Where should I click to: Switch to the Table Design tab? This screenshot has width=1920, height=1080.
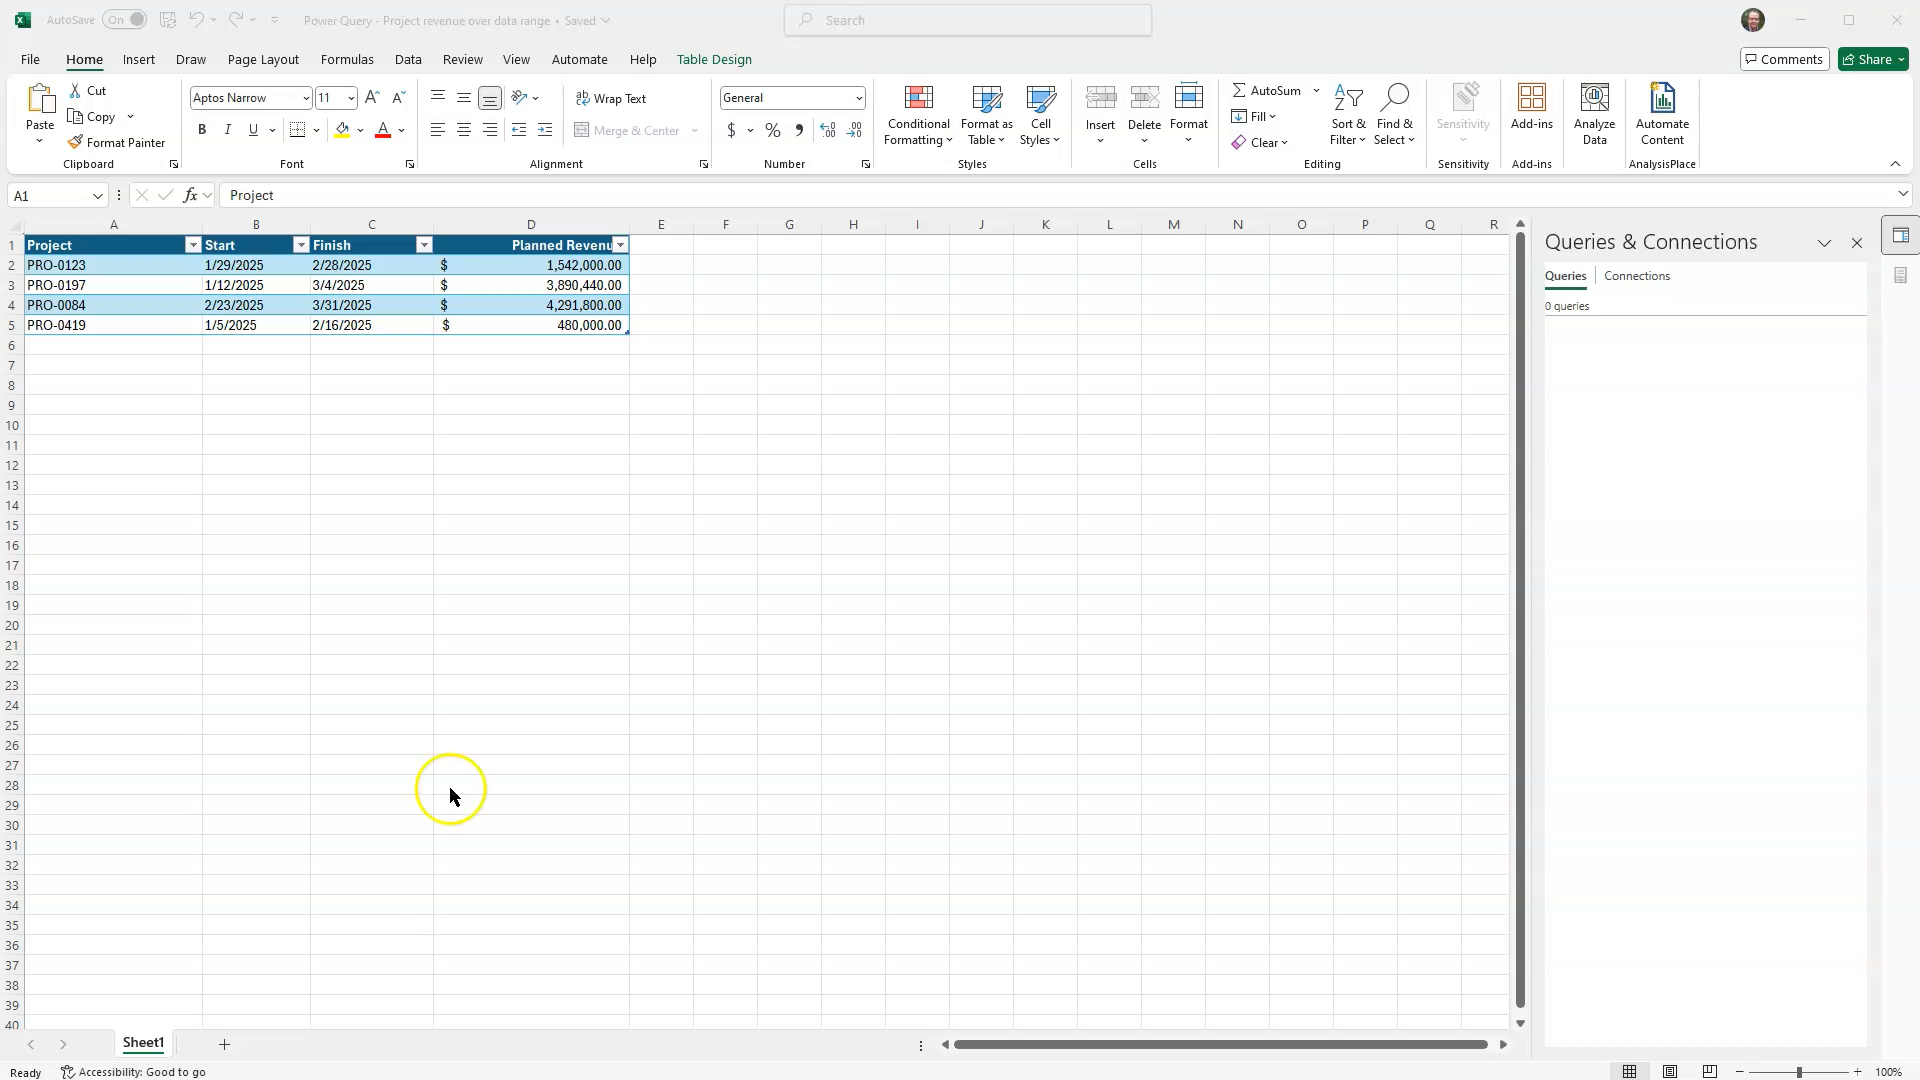[x=714, y=59]
